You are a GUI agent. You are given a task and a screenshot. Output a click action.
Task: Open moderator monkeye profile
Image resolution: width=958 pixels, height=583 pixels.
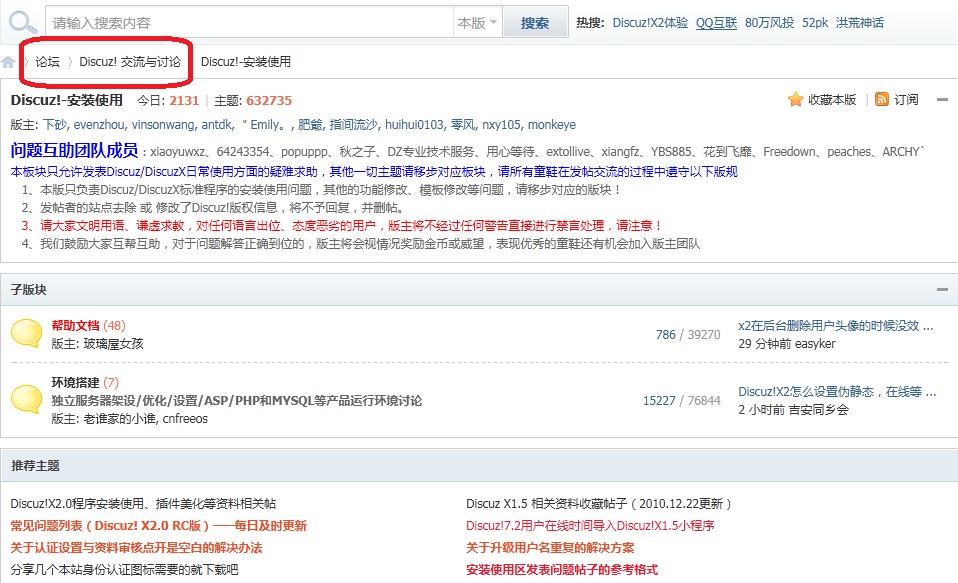[x=552, y=125]
